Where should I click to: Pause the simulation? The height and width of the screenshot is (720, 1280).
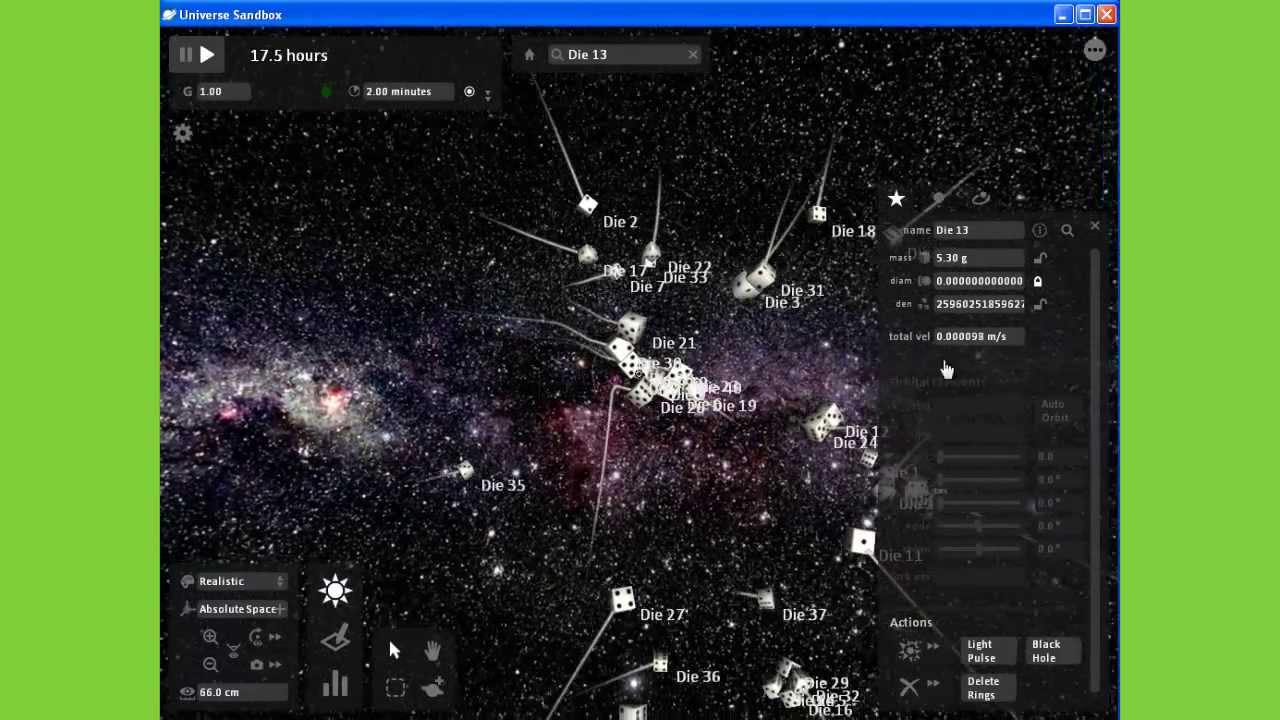[186, 55]
